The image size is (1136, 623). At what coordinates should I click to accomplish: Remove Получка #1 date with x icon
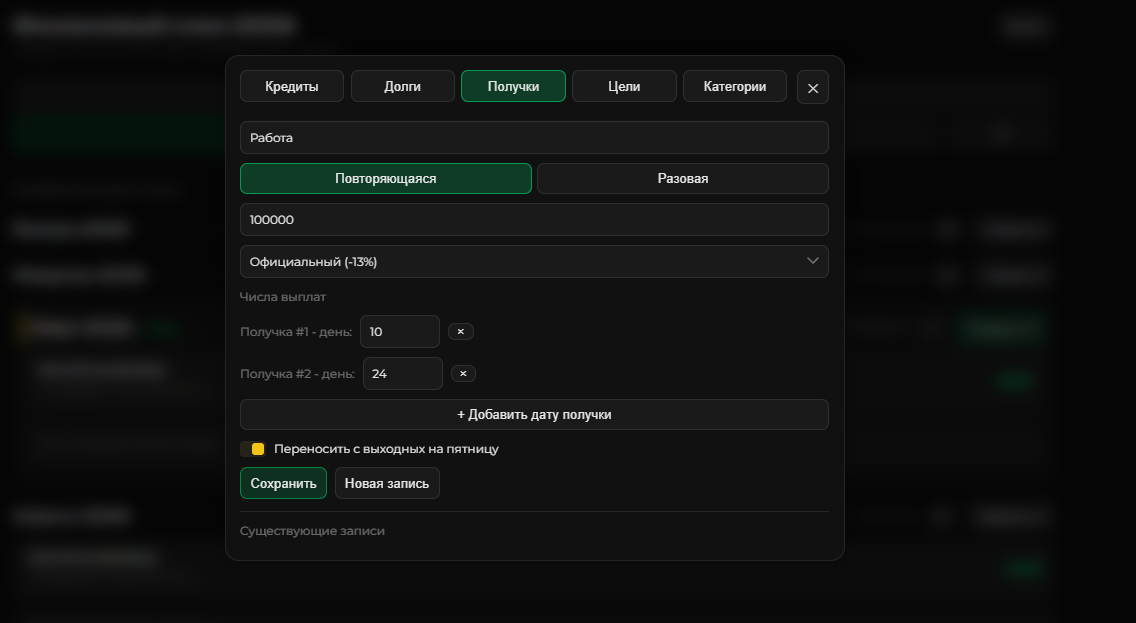[460, 332]
